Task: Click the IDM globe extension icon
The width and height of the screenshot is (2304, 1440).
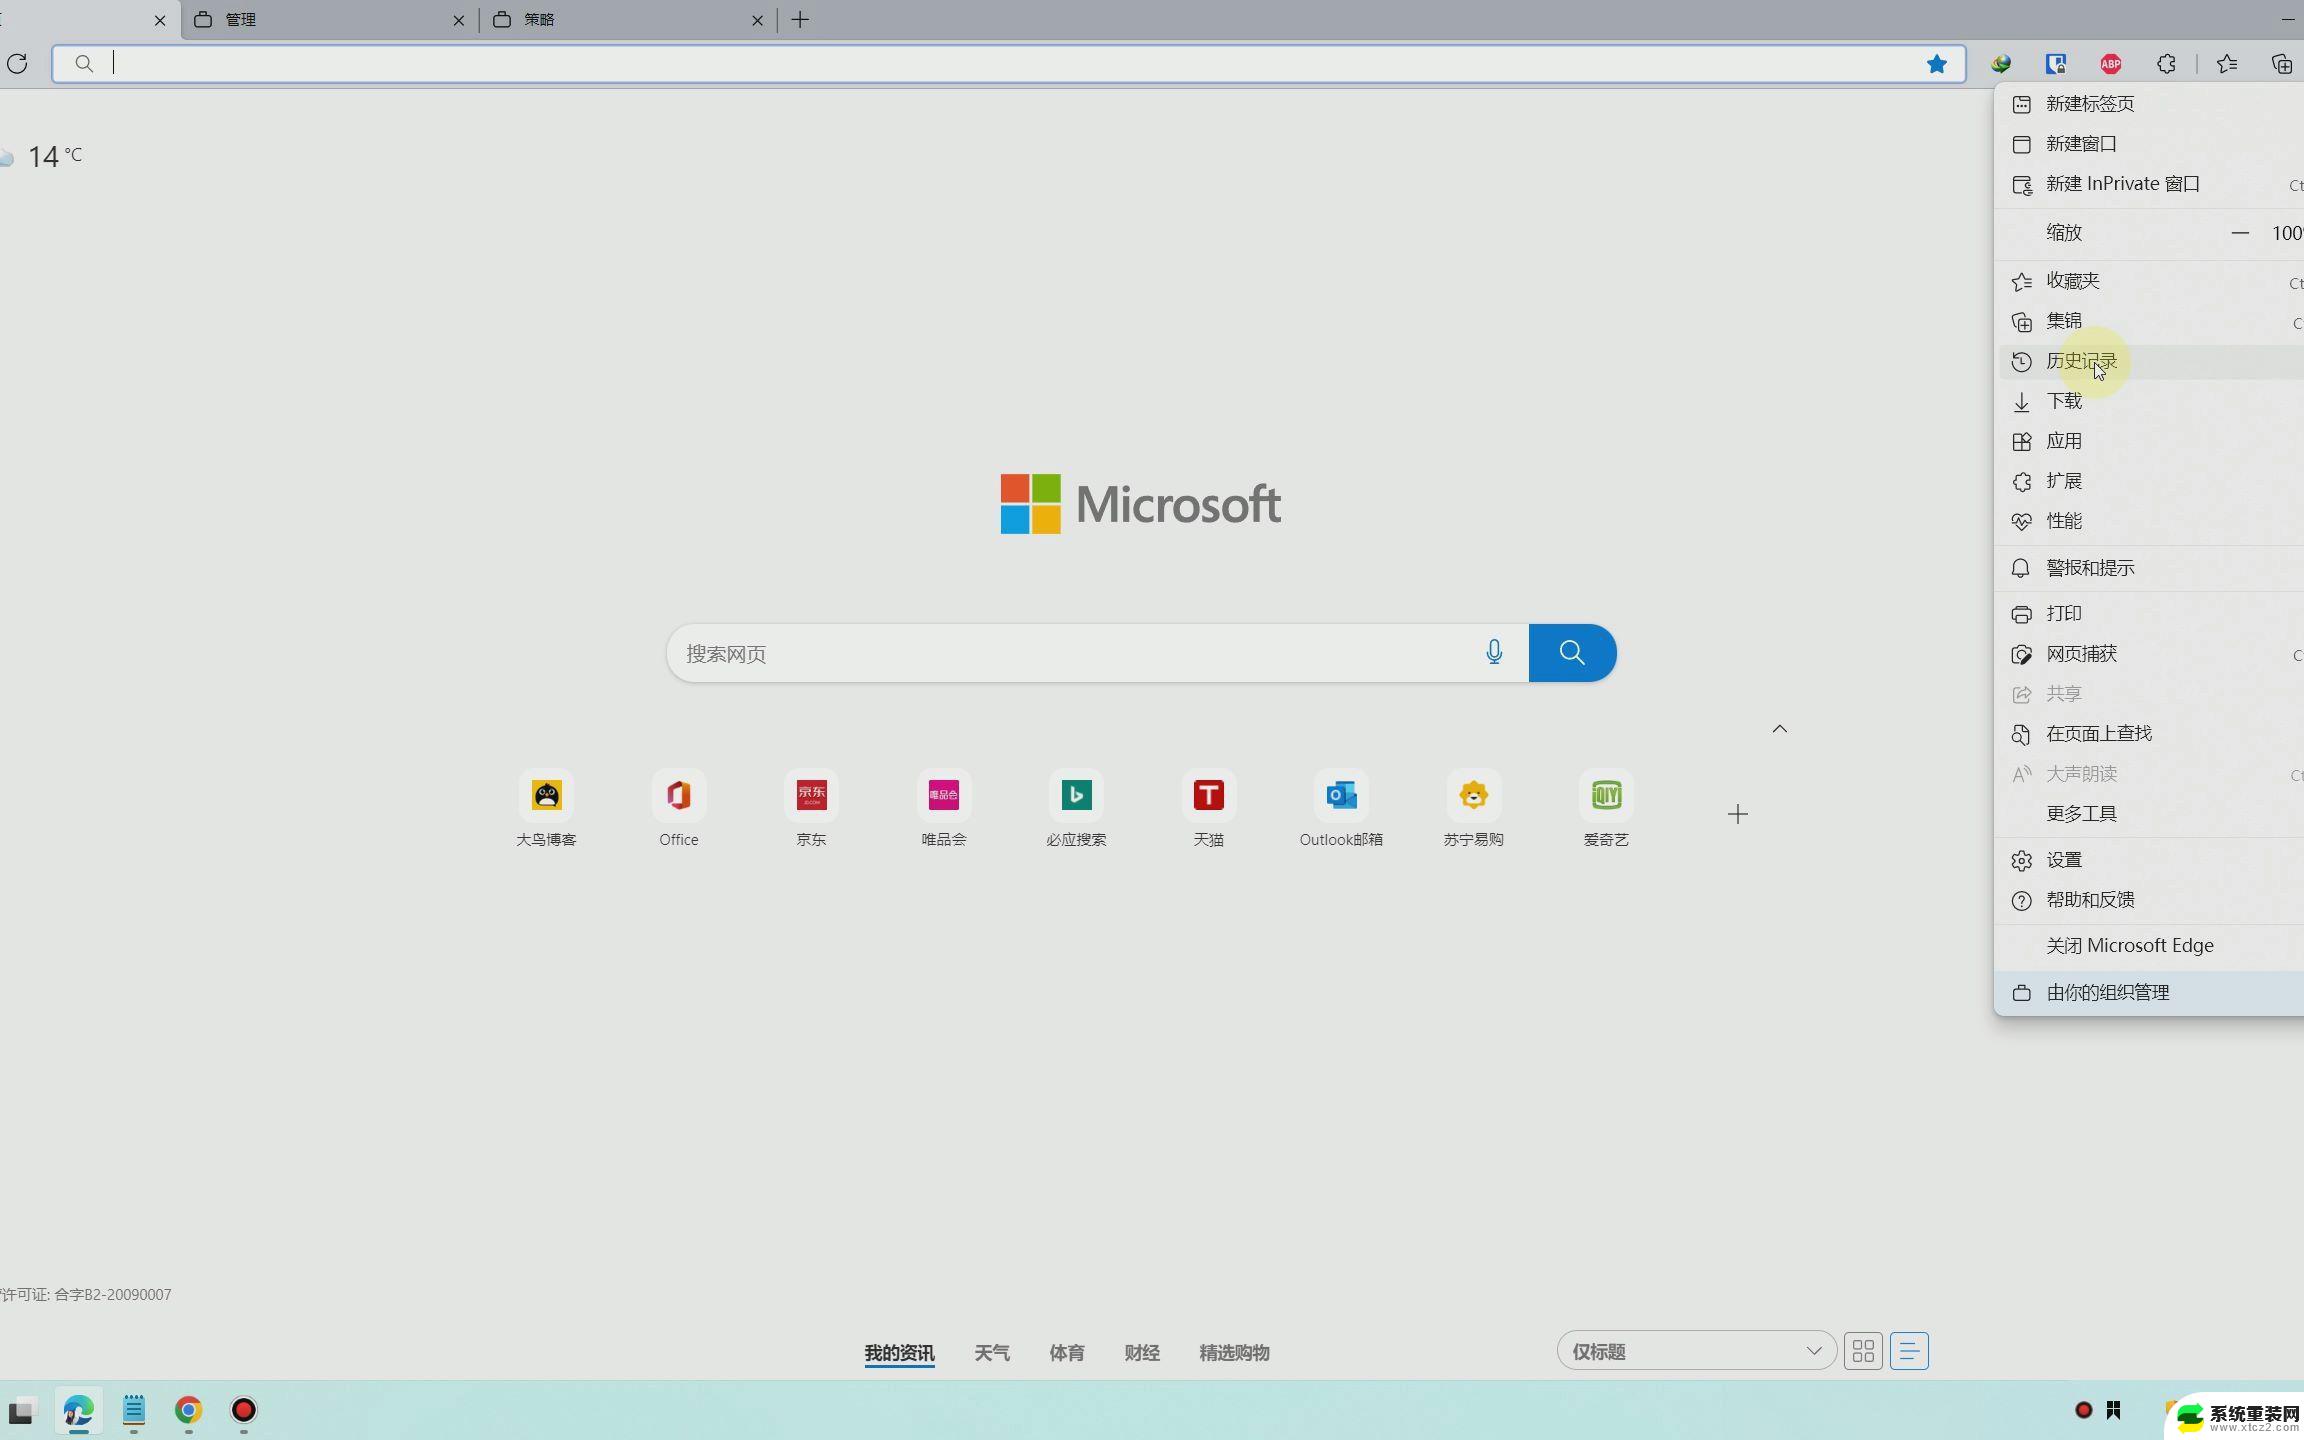Action: click(x=2001, y=64)
